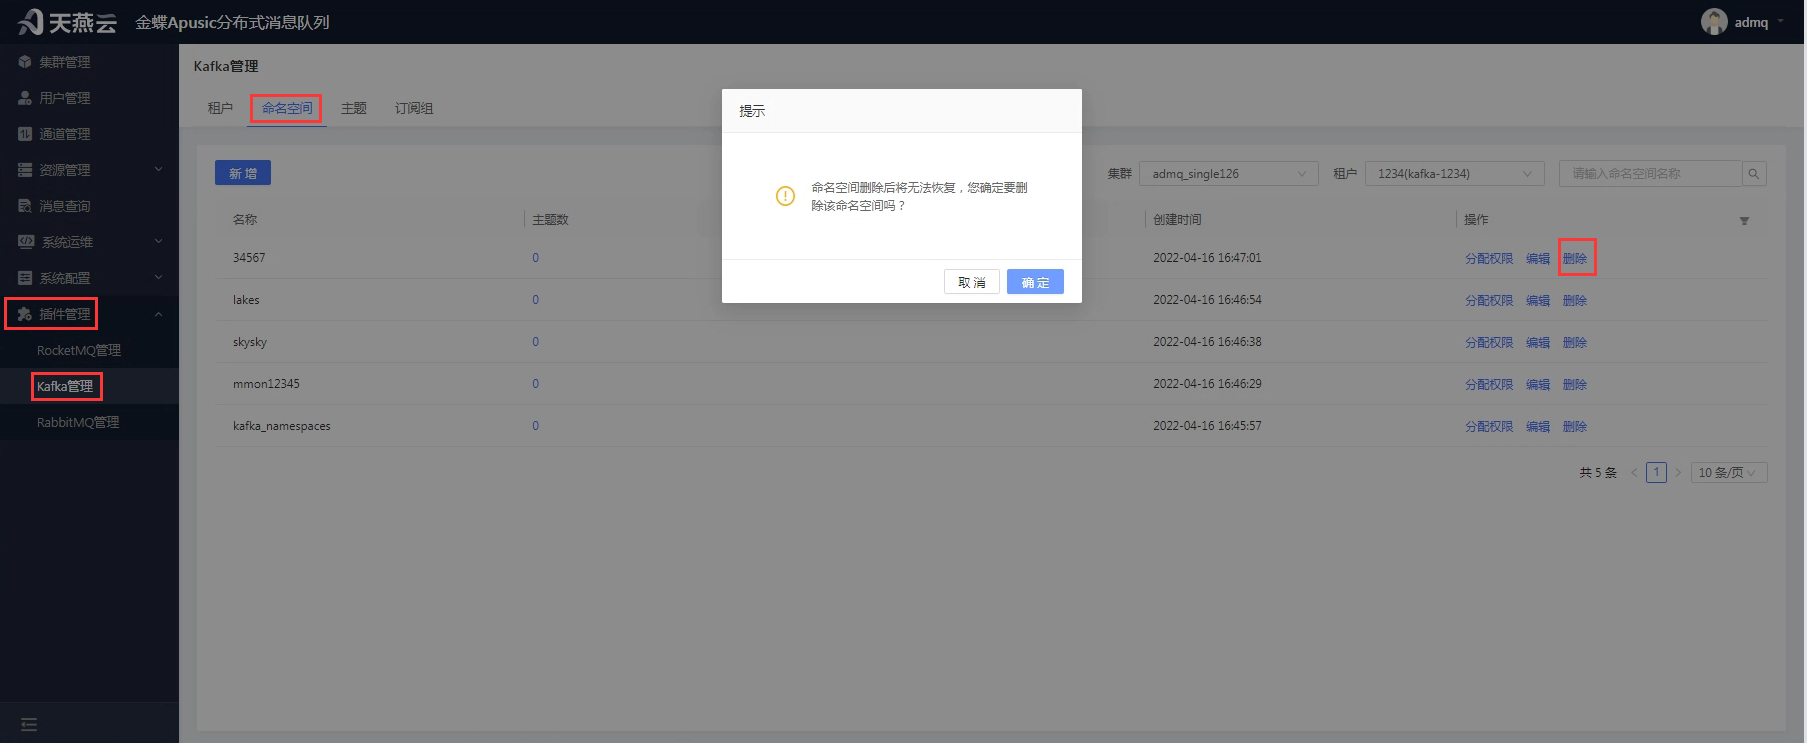Image resolution: width=1807 pixels, height=743 pixels.
Task: Click the 消息查询 sidebar icon
Action: tap(25, 206)
